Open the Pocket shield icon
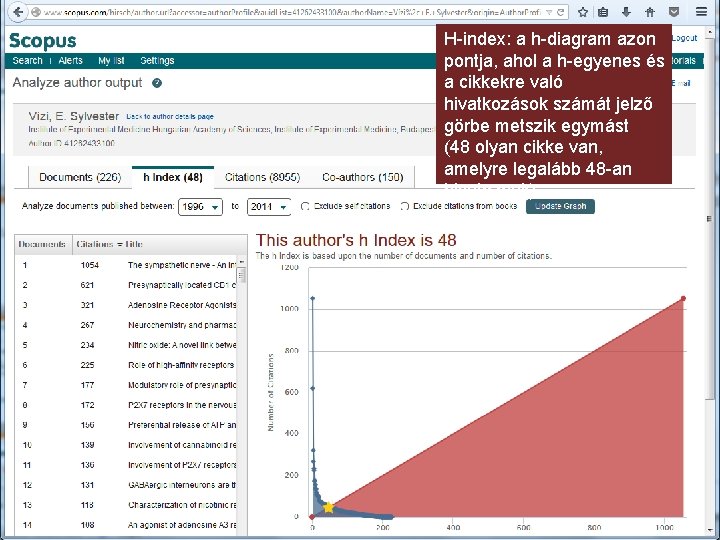The height and width of the screenshot is (540, 720). (674, 12)
